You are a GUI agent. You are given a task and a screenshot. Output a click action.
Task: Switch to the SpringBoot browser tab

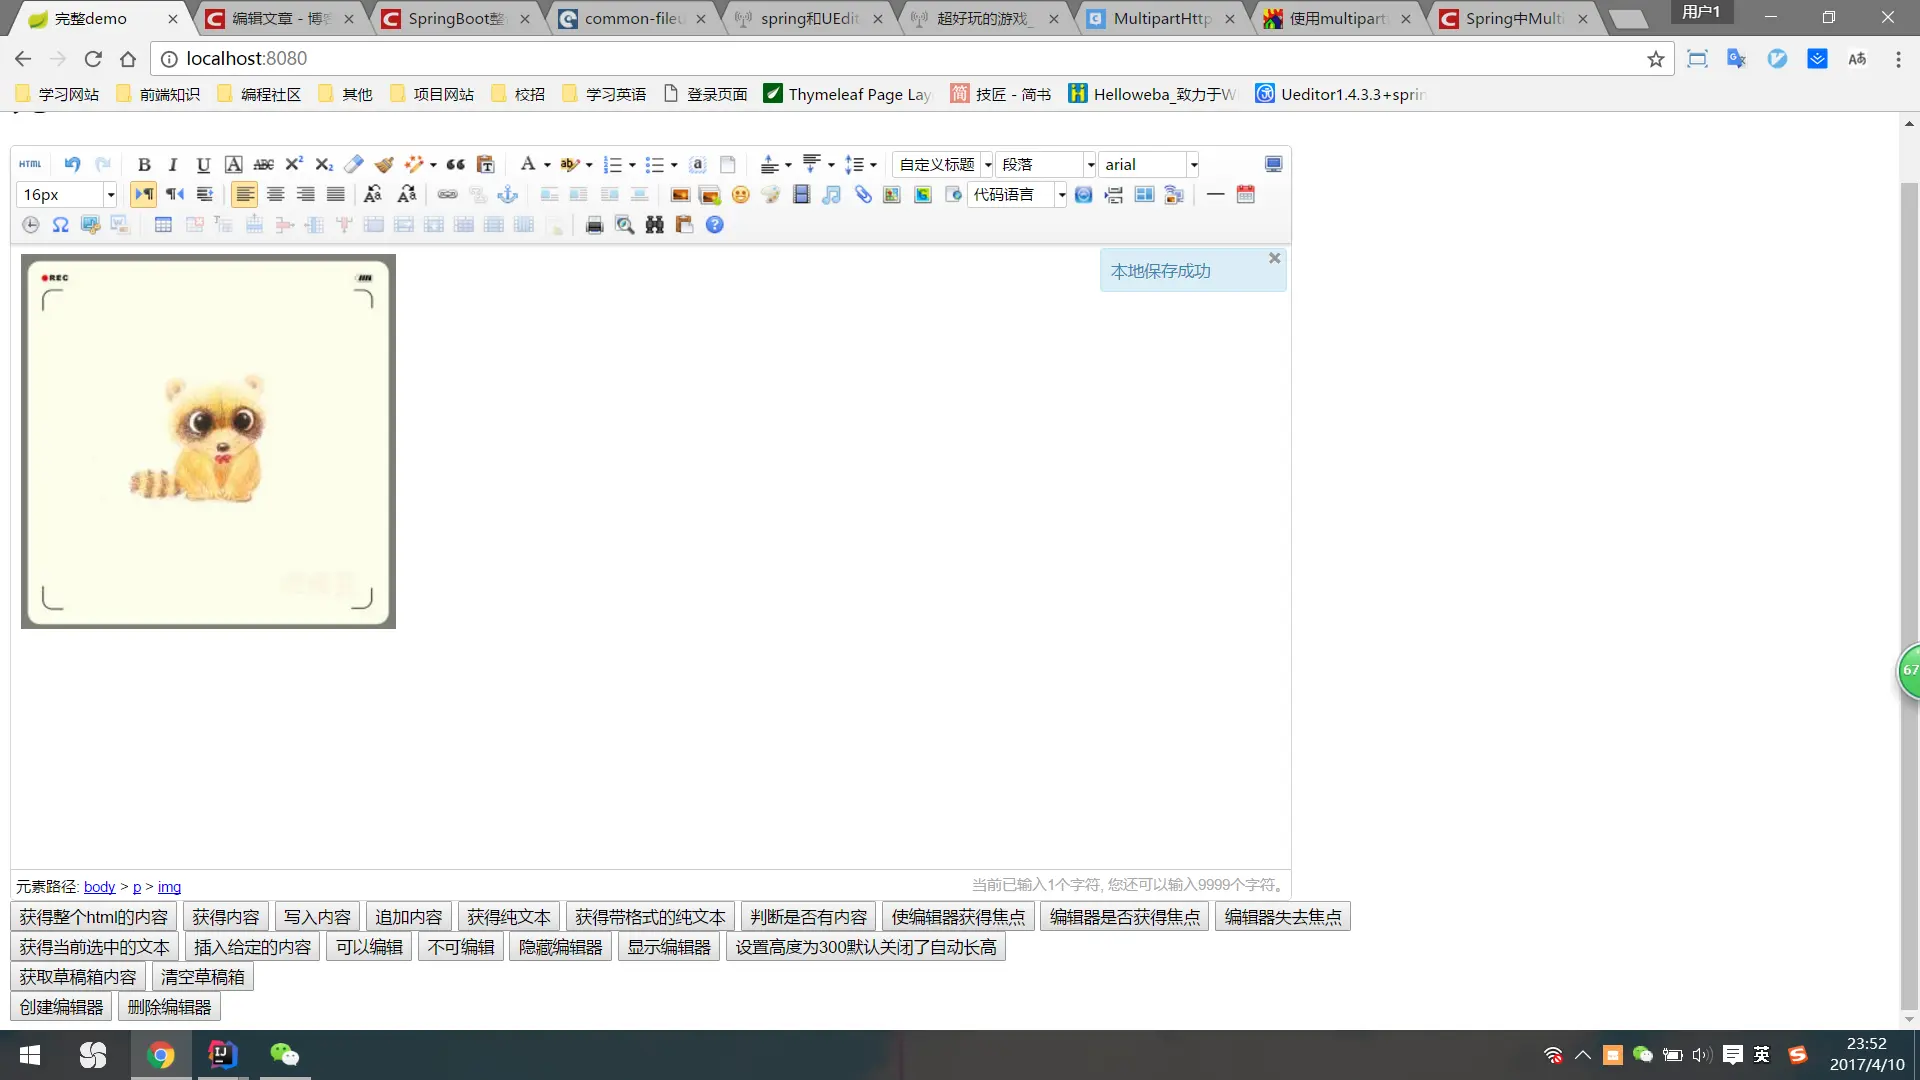[455, 18]
